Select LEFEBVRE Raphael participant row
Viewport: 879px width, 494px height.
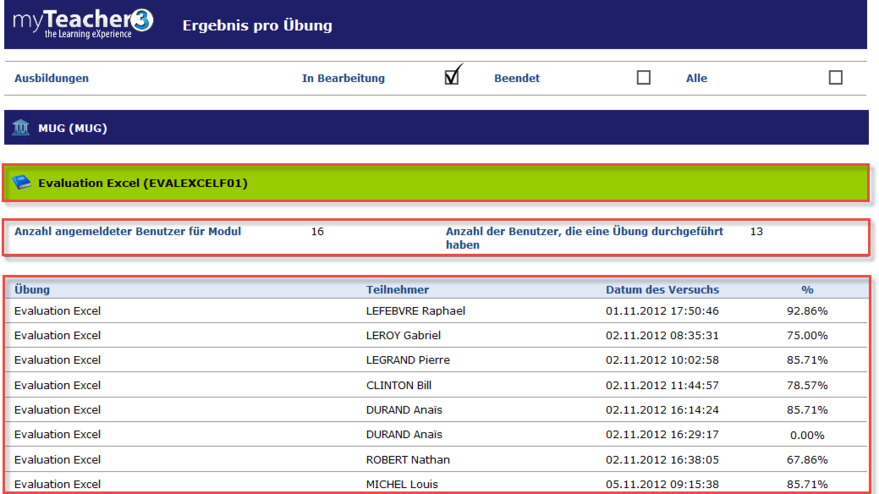(x=415, y=311)
